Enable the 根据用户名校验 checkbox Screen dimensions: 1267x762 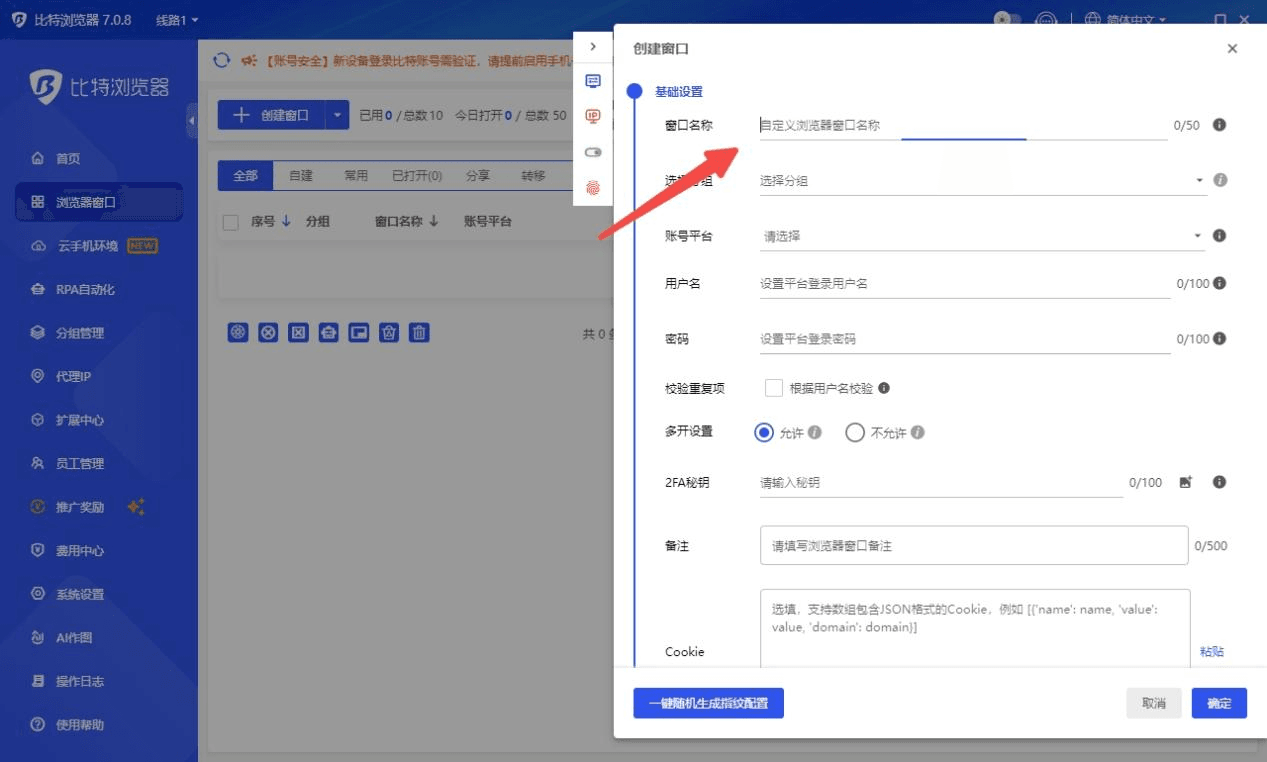[773, 388]
